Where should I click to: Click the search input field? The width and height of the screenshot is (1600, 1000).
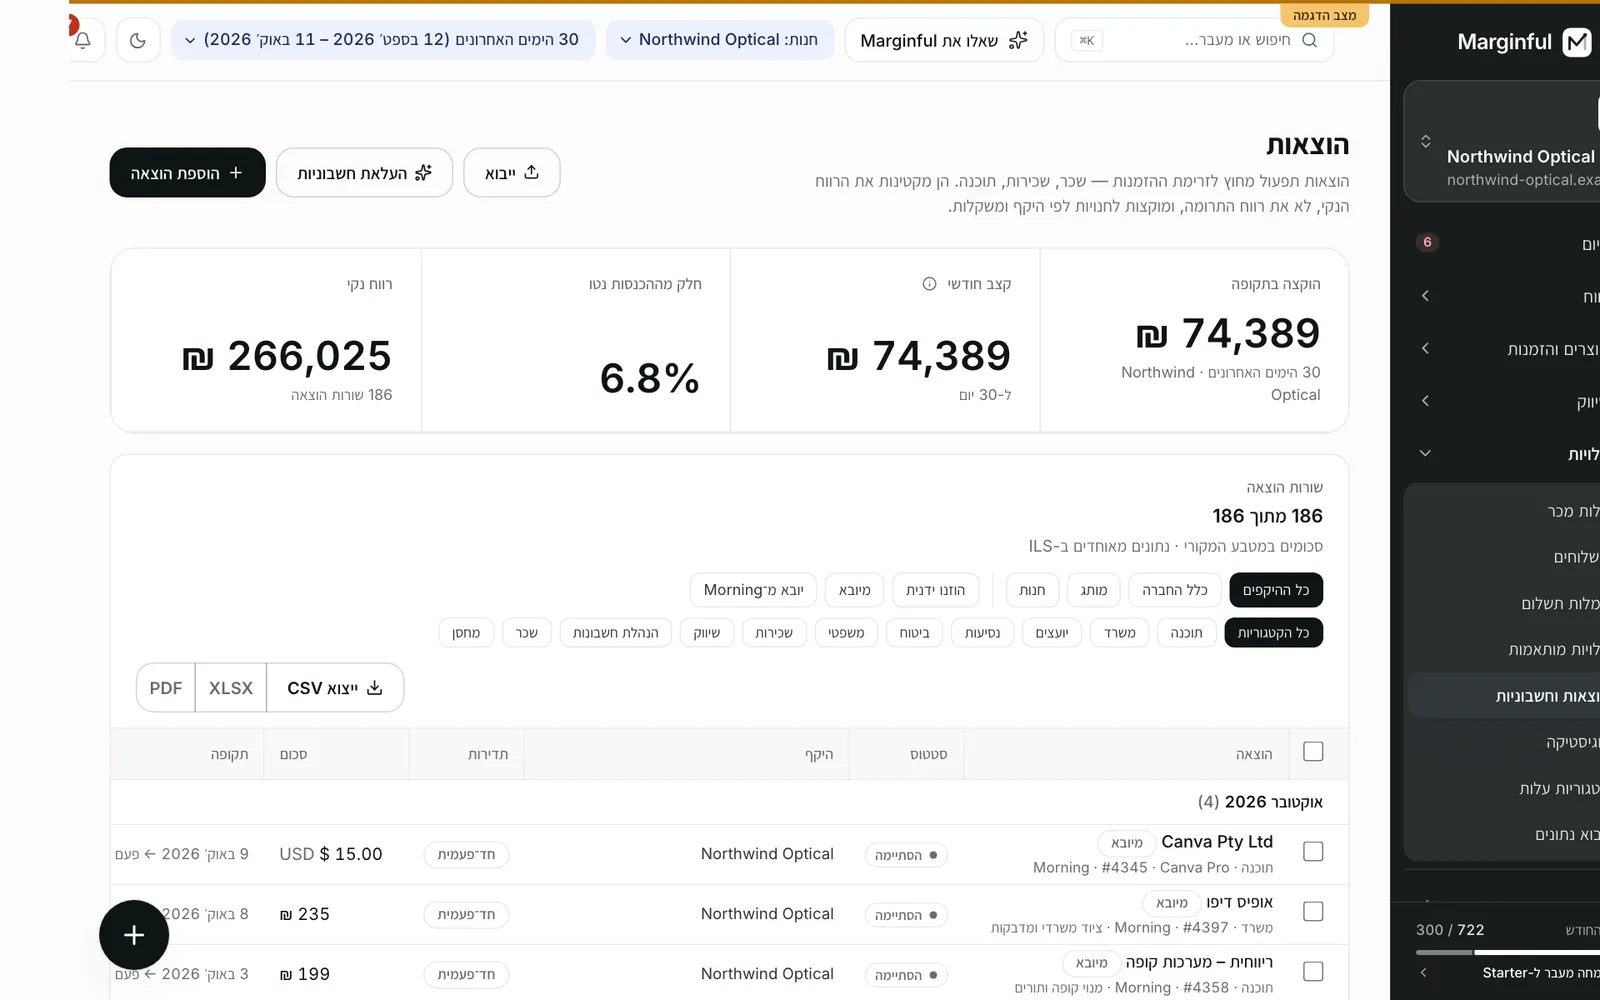tap(1195, 40)
